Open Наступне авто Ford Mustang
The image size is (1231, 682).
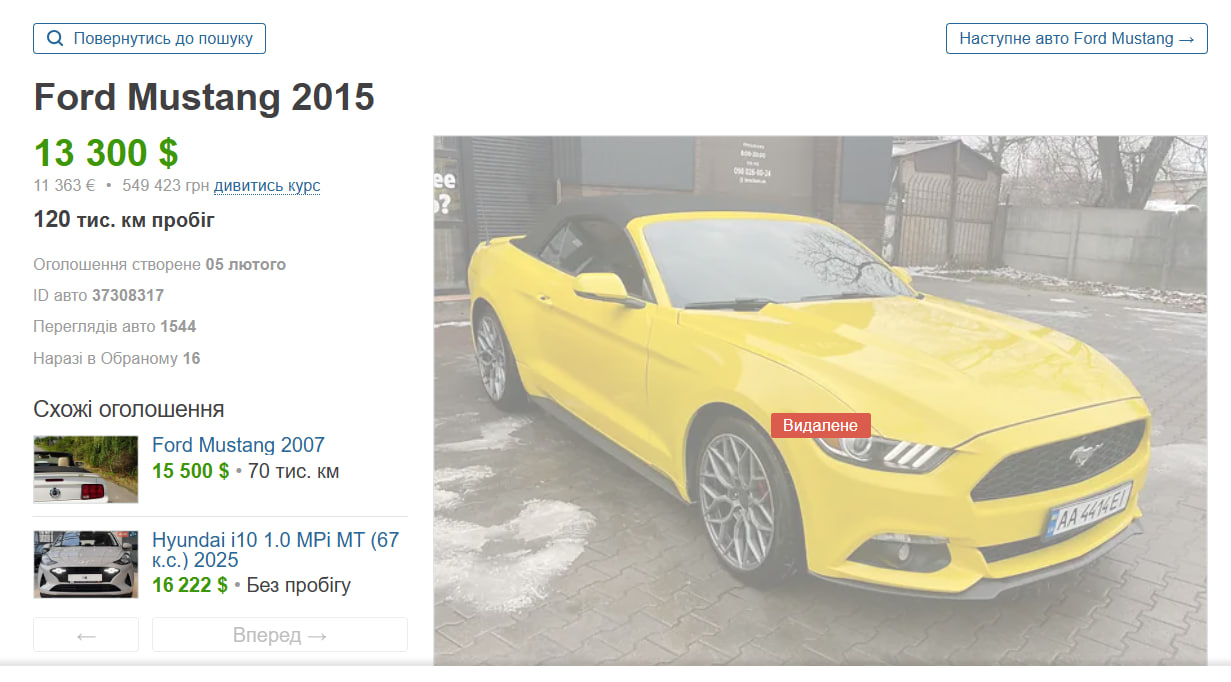click(1076, 39)
